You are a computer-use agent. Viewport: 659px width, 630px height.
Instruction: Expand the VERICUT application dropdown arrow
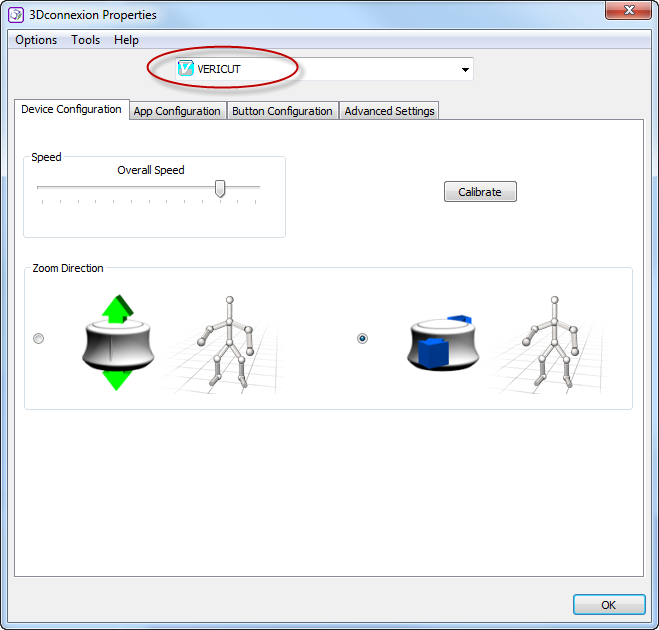pos(465,69)
